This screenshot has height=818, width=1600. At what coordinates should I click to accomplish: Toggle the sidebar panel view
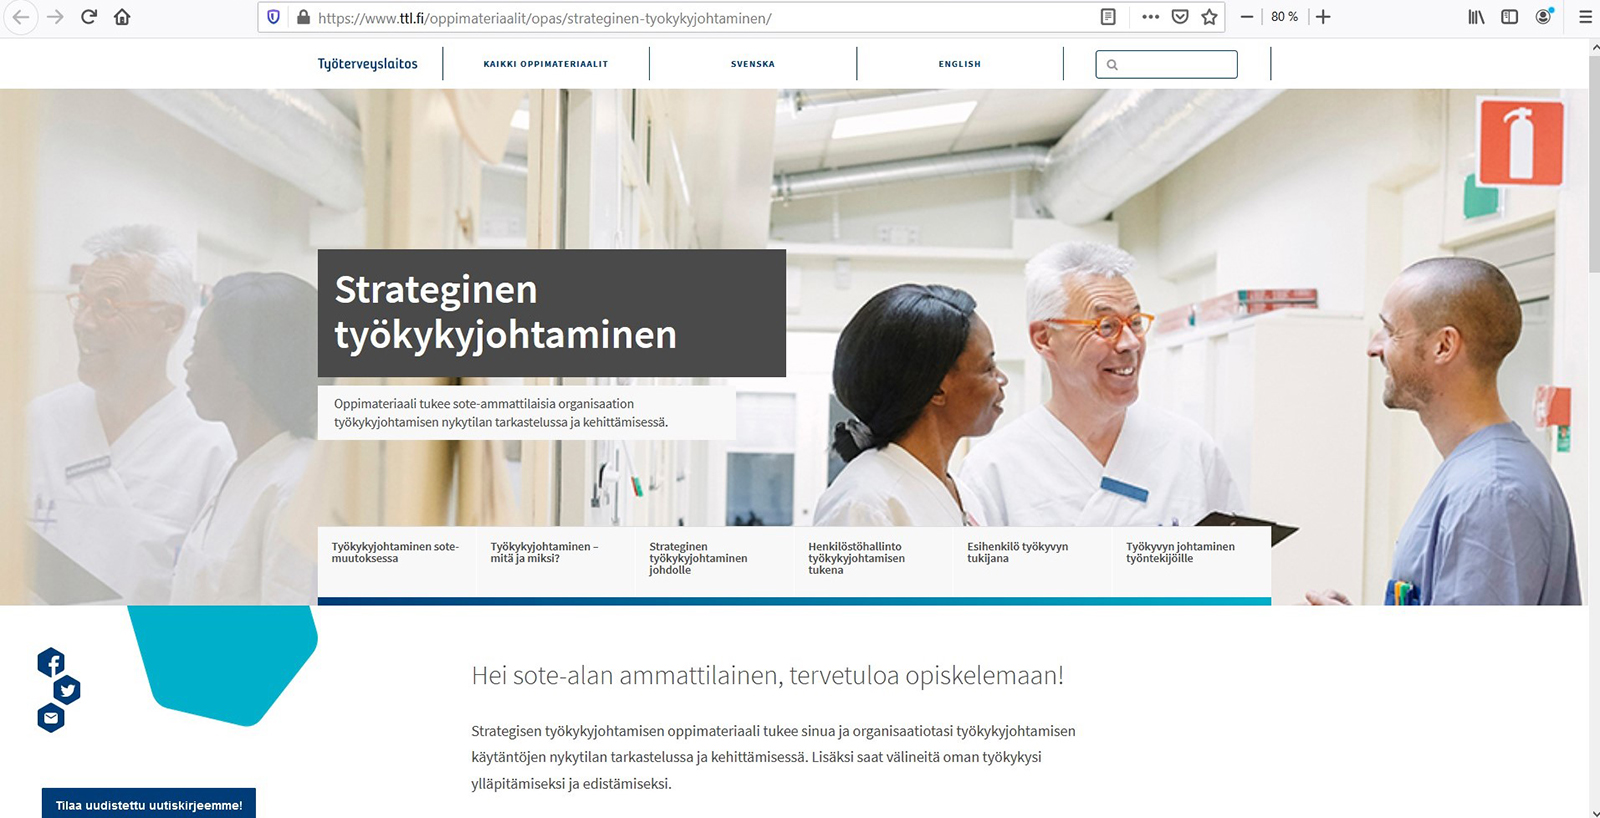1510,17
